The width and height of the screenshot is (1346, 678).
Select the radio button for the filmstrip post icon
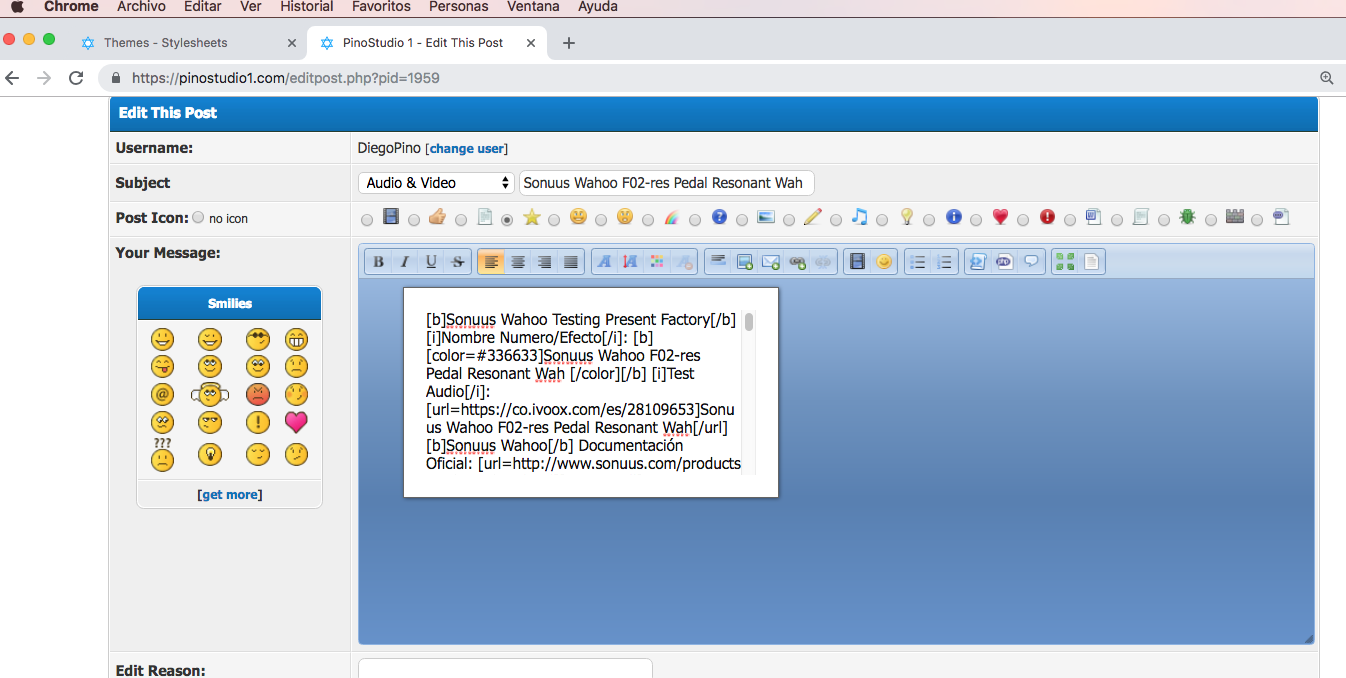click(367, 219)
